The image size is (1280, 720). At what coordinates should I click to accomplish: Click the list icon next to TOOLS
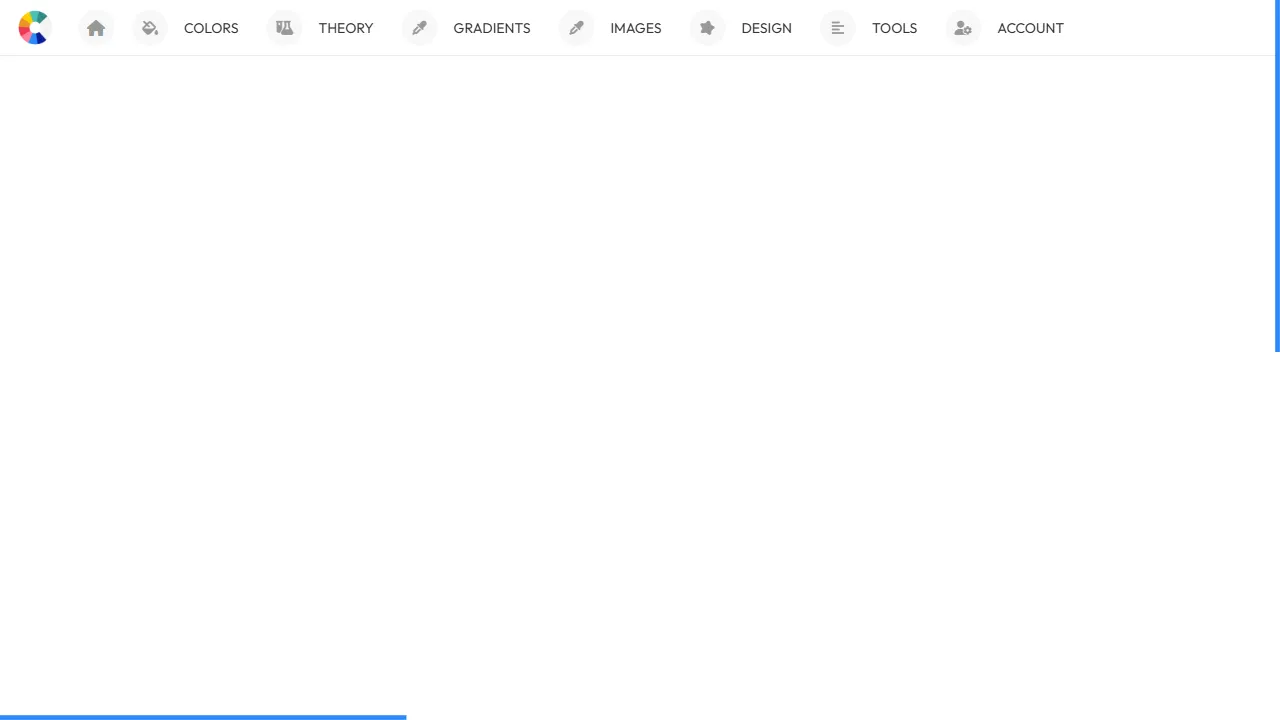click(837, 28)
